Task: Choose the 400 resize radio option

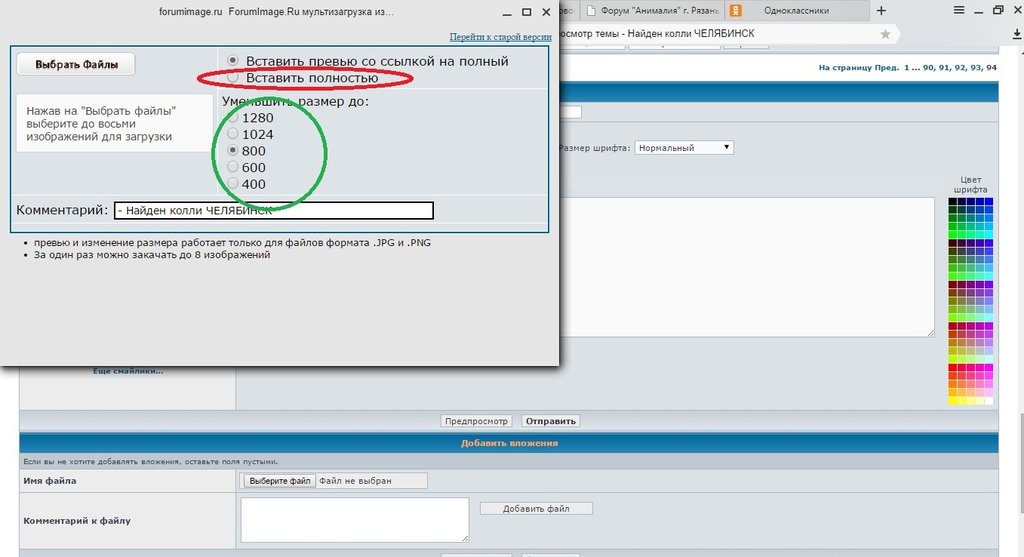Action: point(232,183)
